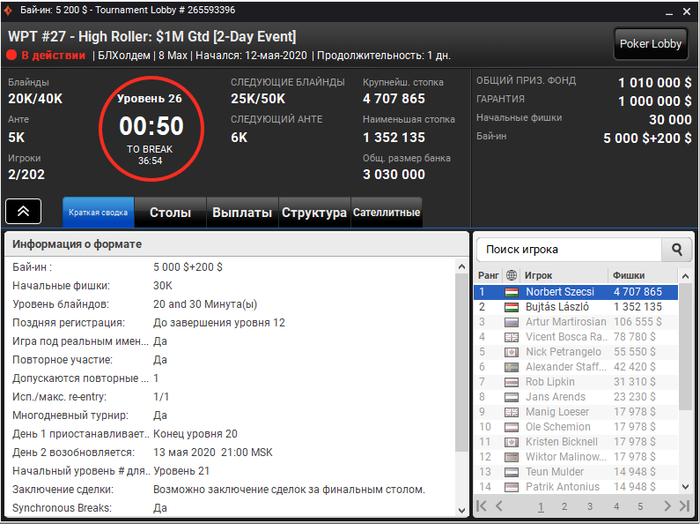
Task: Click the format info scroll up arrow
Action: click(462, 266)
